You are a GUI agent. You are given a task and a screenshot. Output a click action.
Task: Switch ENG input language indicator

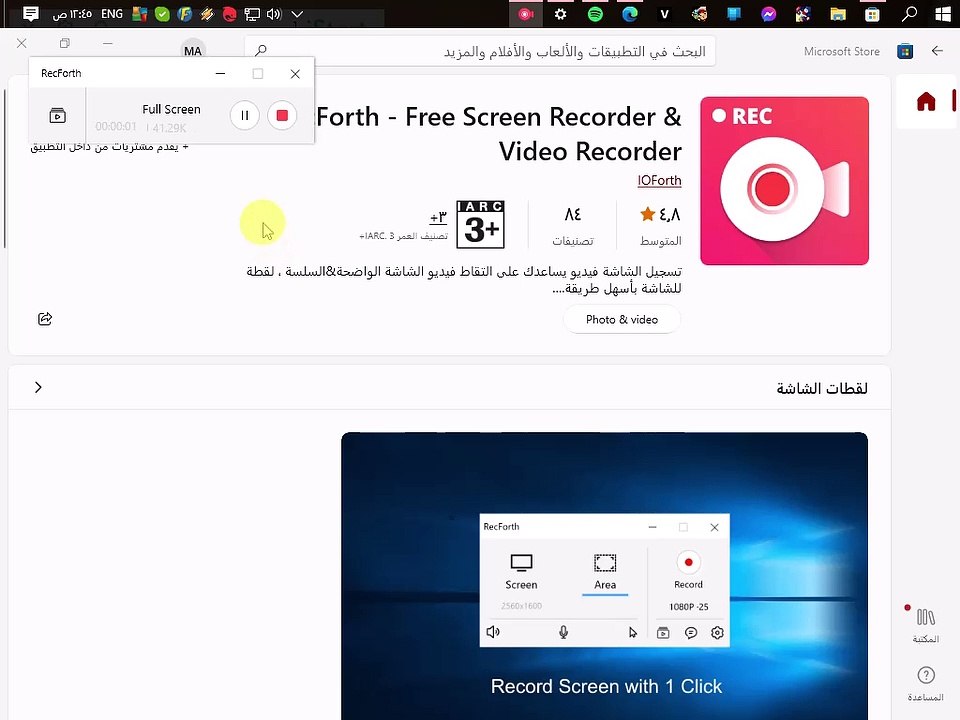pos(111,13)
